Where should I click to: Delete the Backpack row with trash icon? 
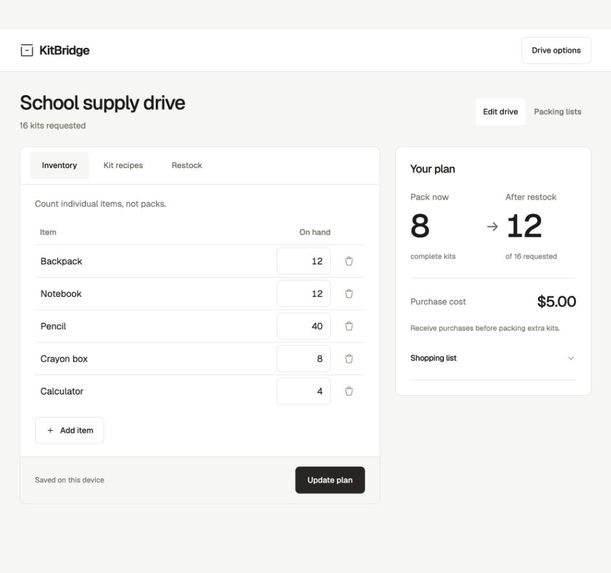click(349, 261)
